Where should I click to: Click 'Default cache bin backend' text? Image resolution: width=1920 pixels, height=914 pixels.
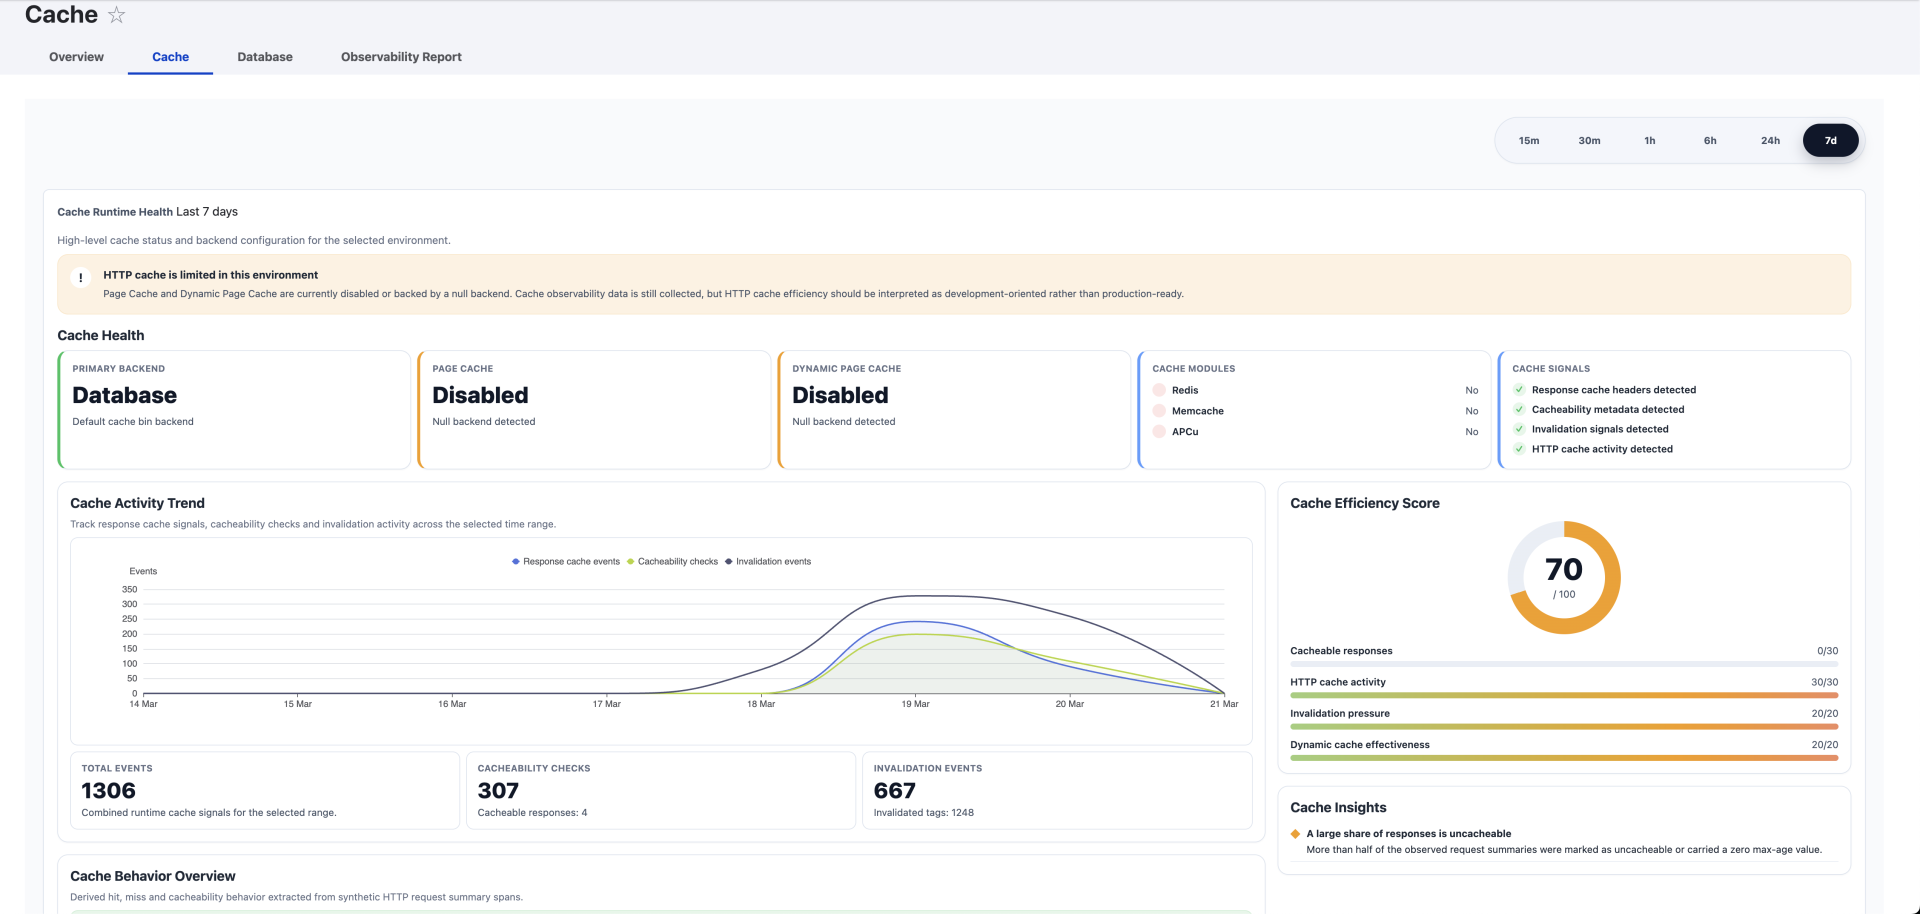pos(133,422)
